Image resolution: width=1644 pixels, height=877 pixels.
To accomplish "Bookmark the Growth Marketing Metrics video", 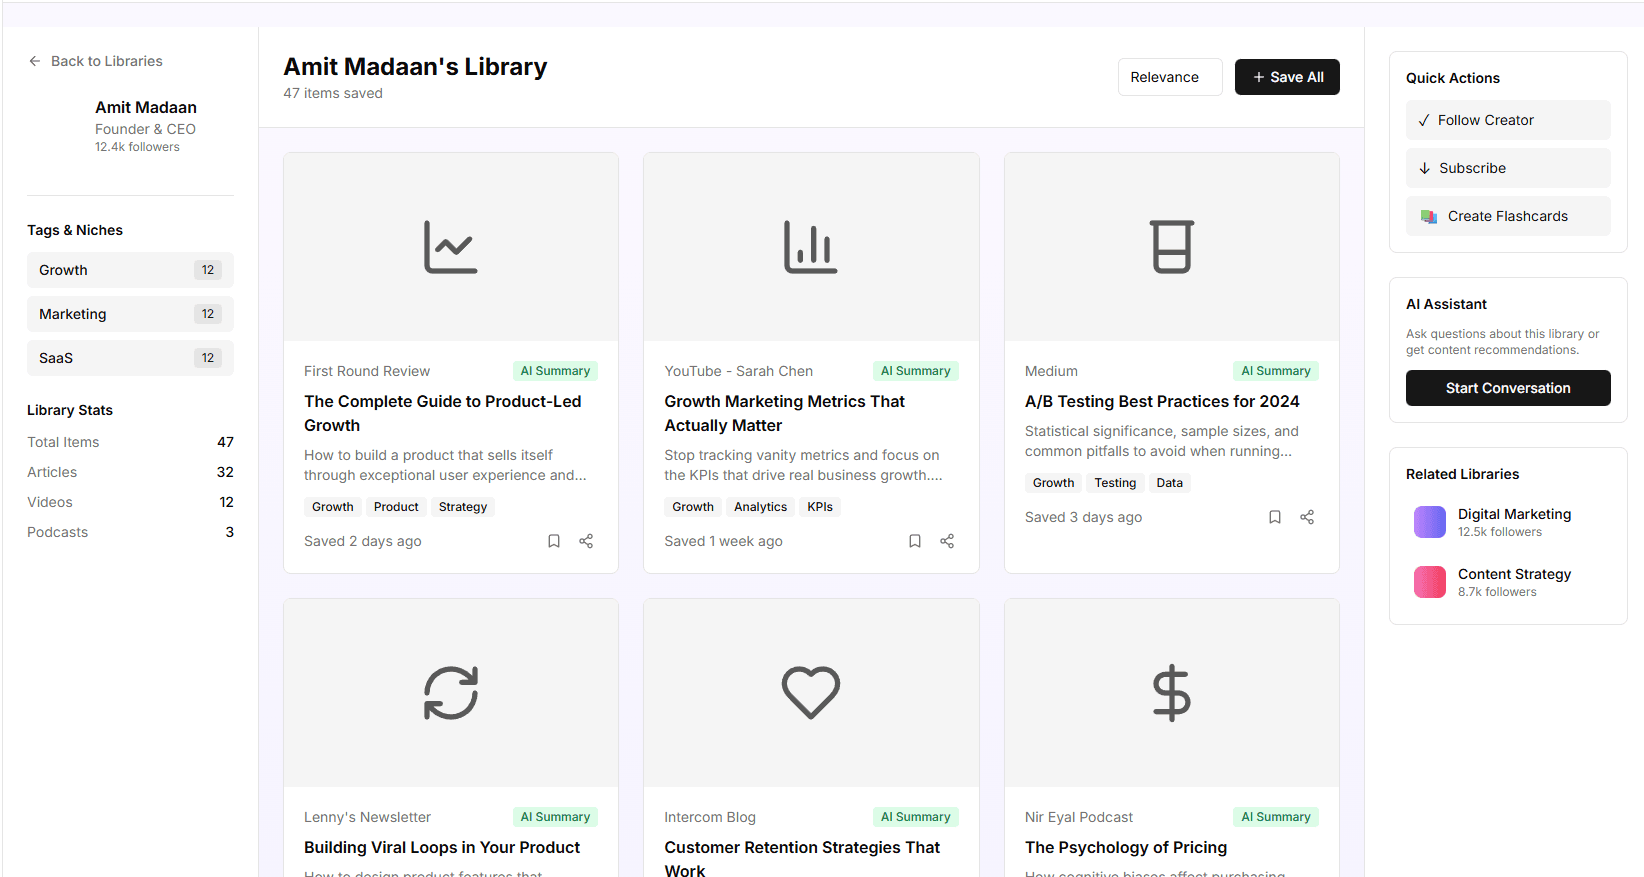I will 914,541.
